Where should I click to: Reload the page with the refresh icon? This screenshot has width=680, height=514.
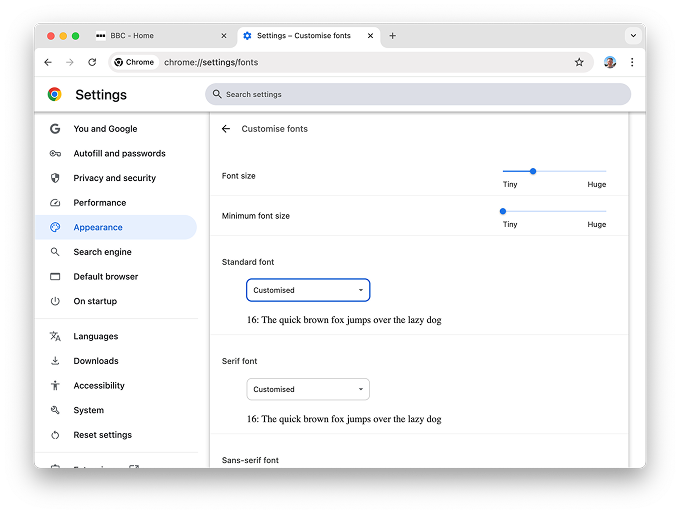click(x=92, y=62)
